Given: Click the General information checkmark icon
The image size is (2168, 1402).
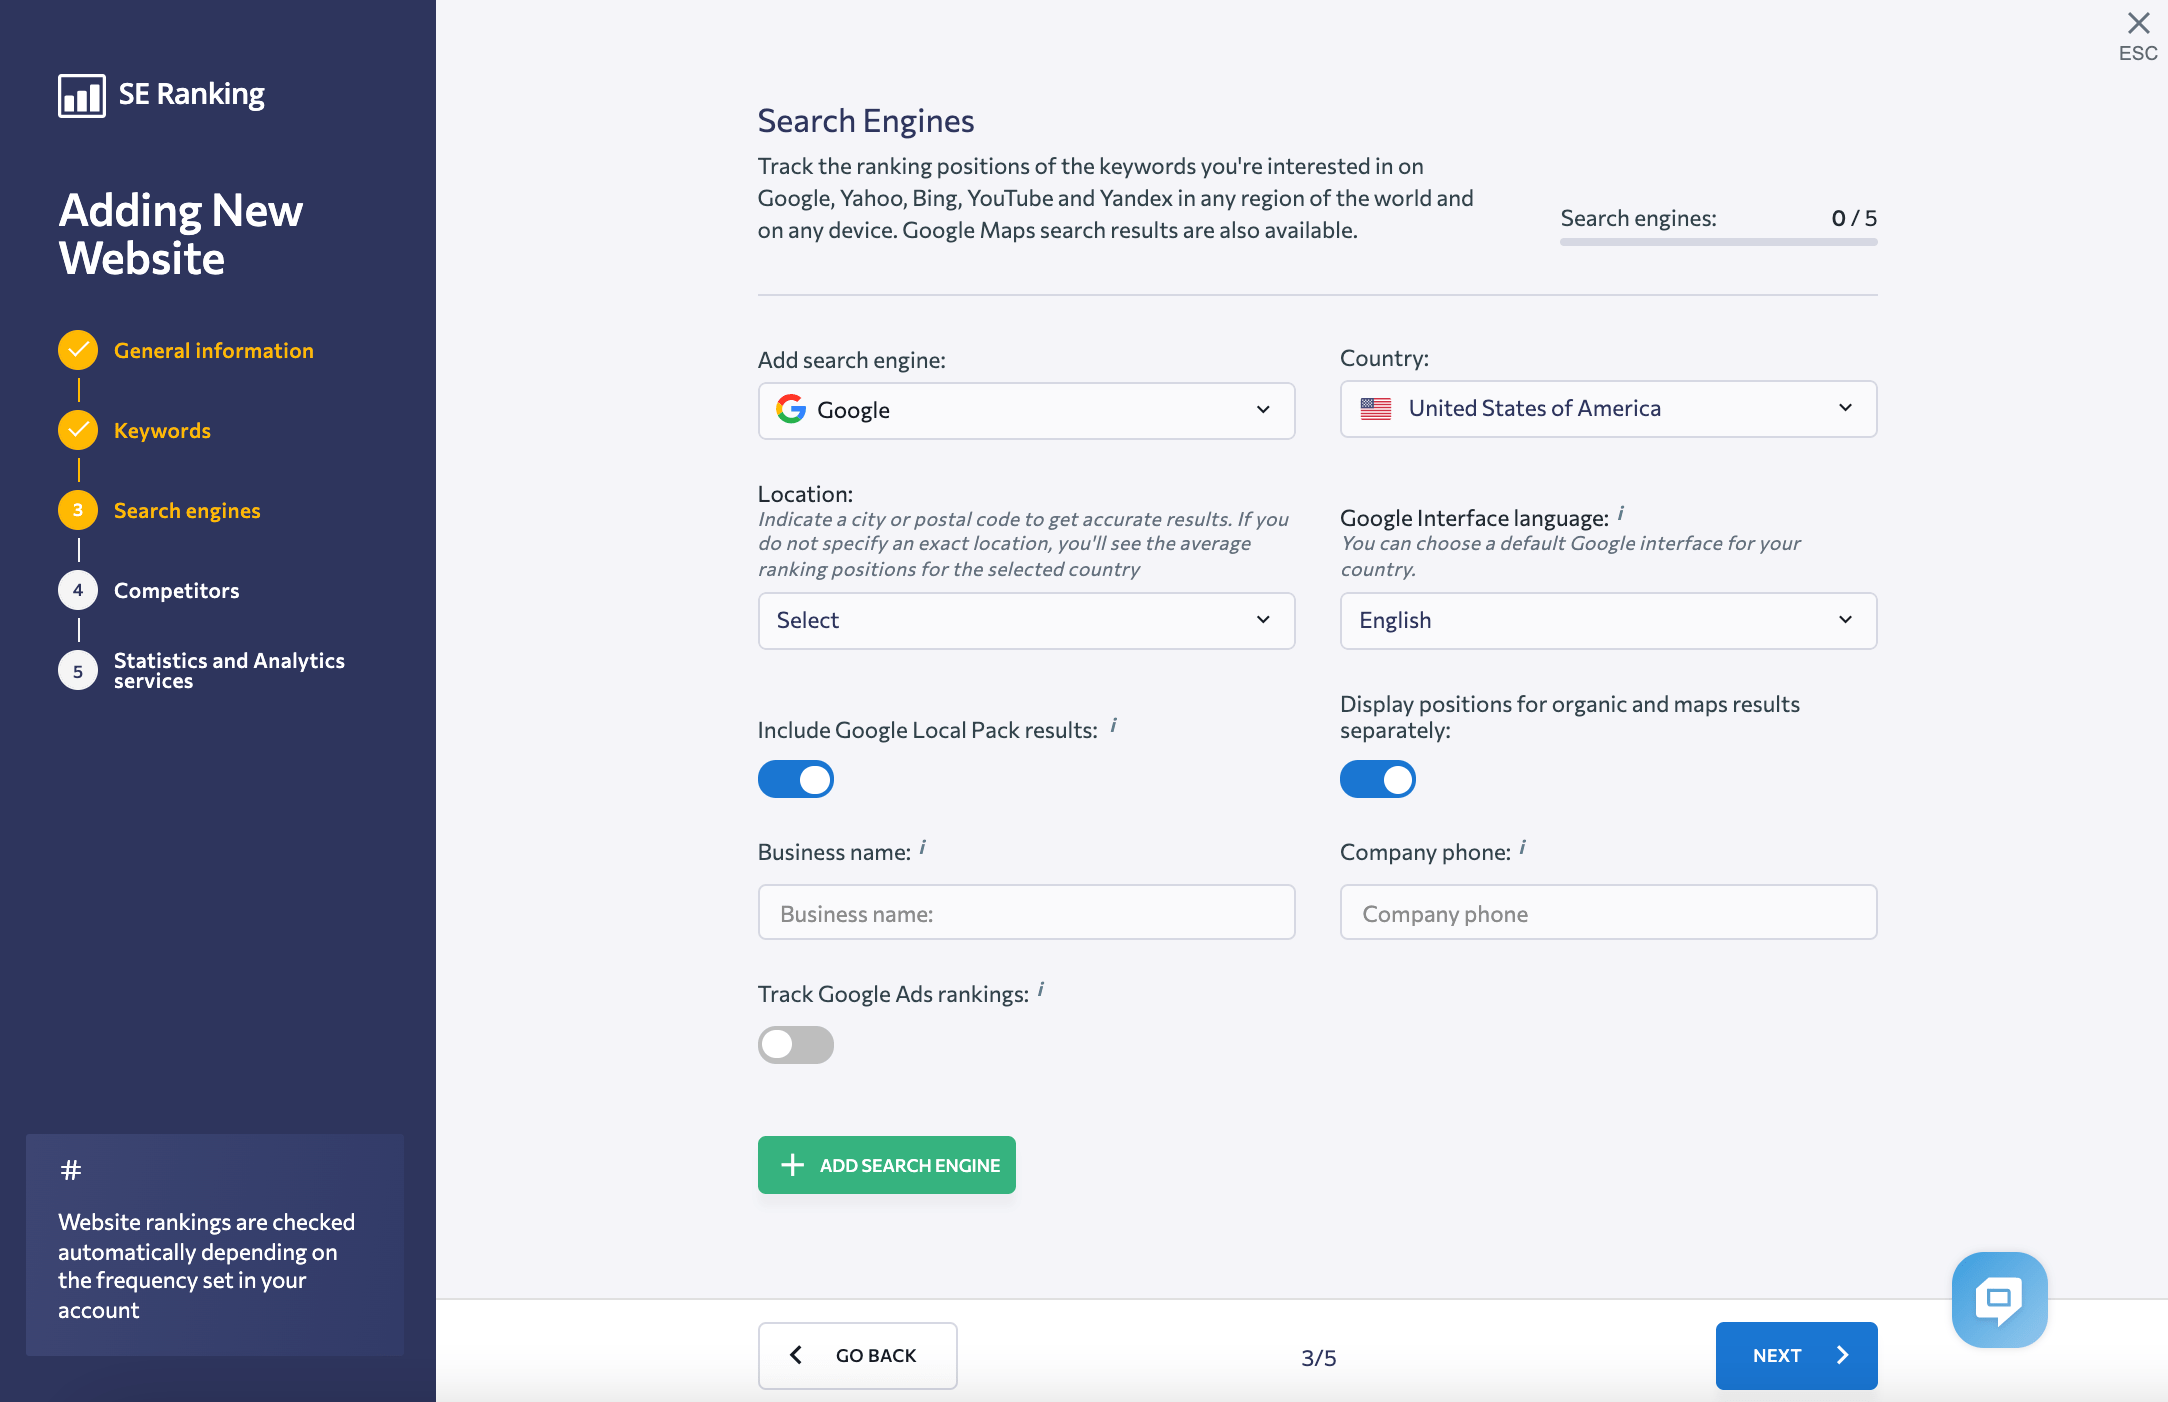Looking at the screenshot, I should tap(78, 350).
